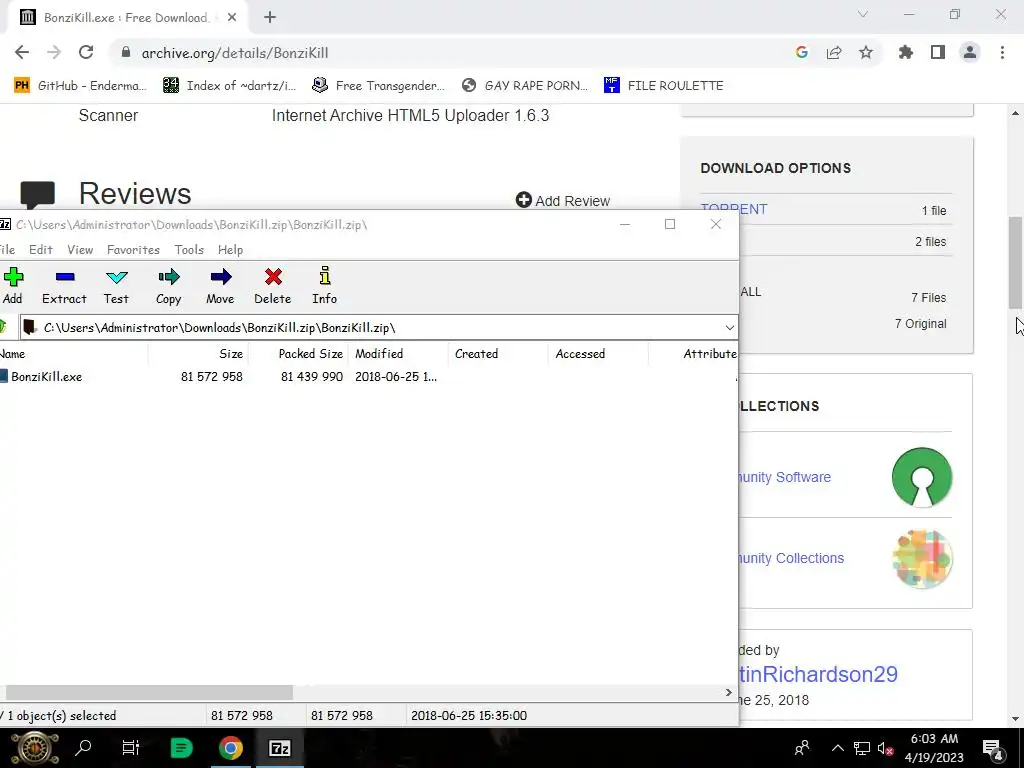The height and width of the screenshot is (768, 1024).
Task: Click the taskbar clock showing 6:03 AM
Action: 934,748
